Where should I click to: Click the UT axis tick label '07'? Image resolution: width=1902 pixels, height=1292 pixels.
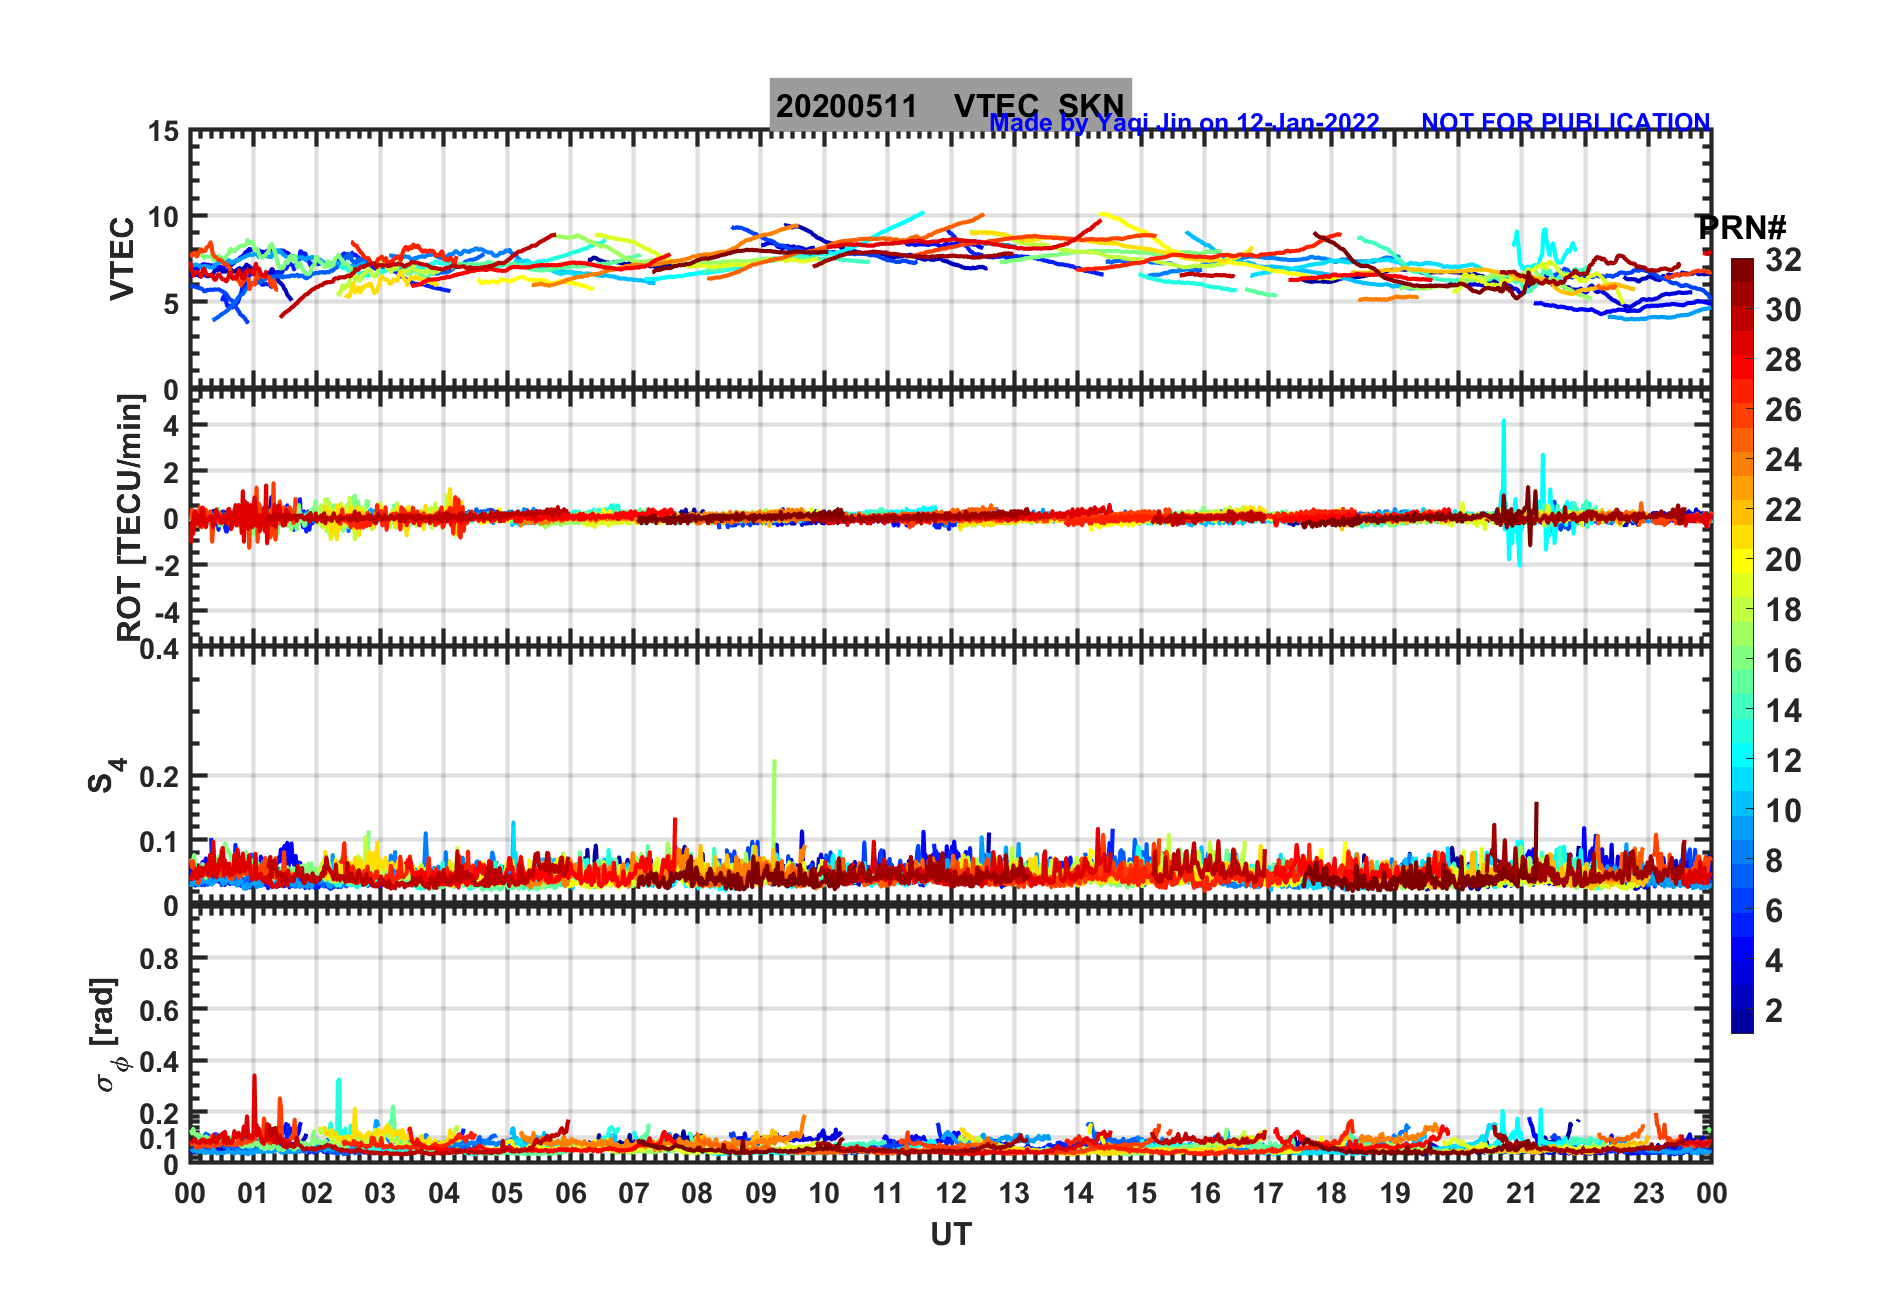pos(634,1193)
